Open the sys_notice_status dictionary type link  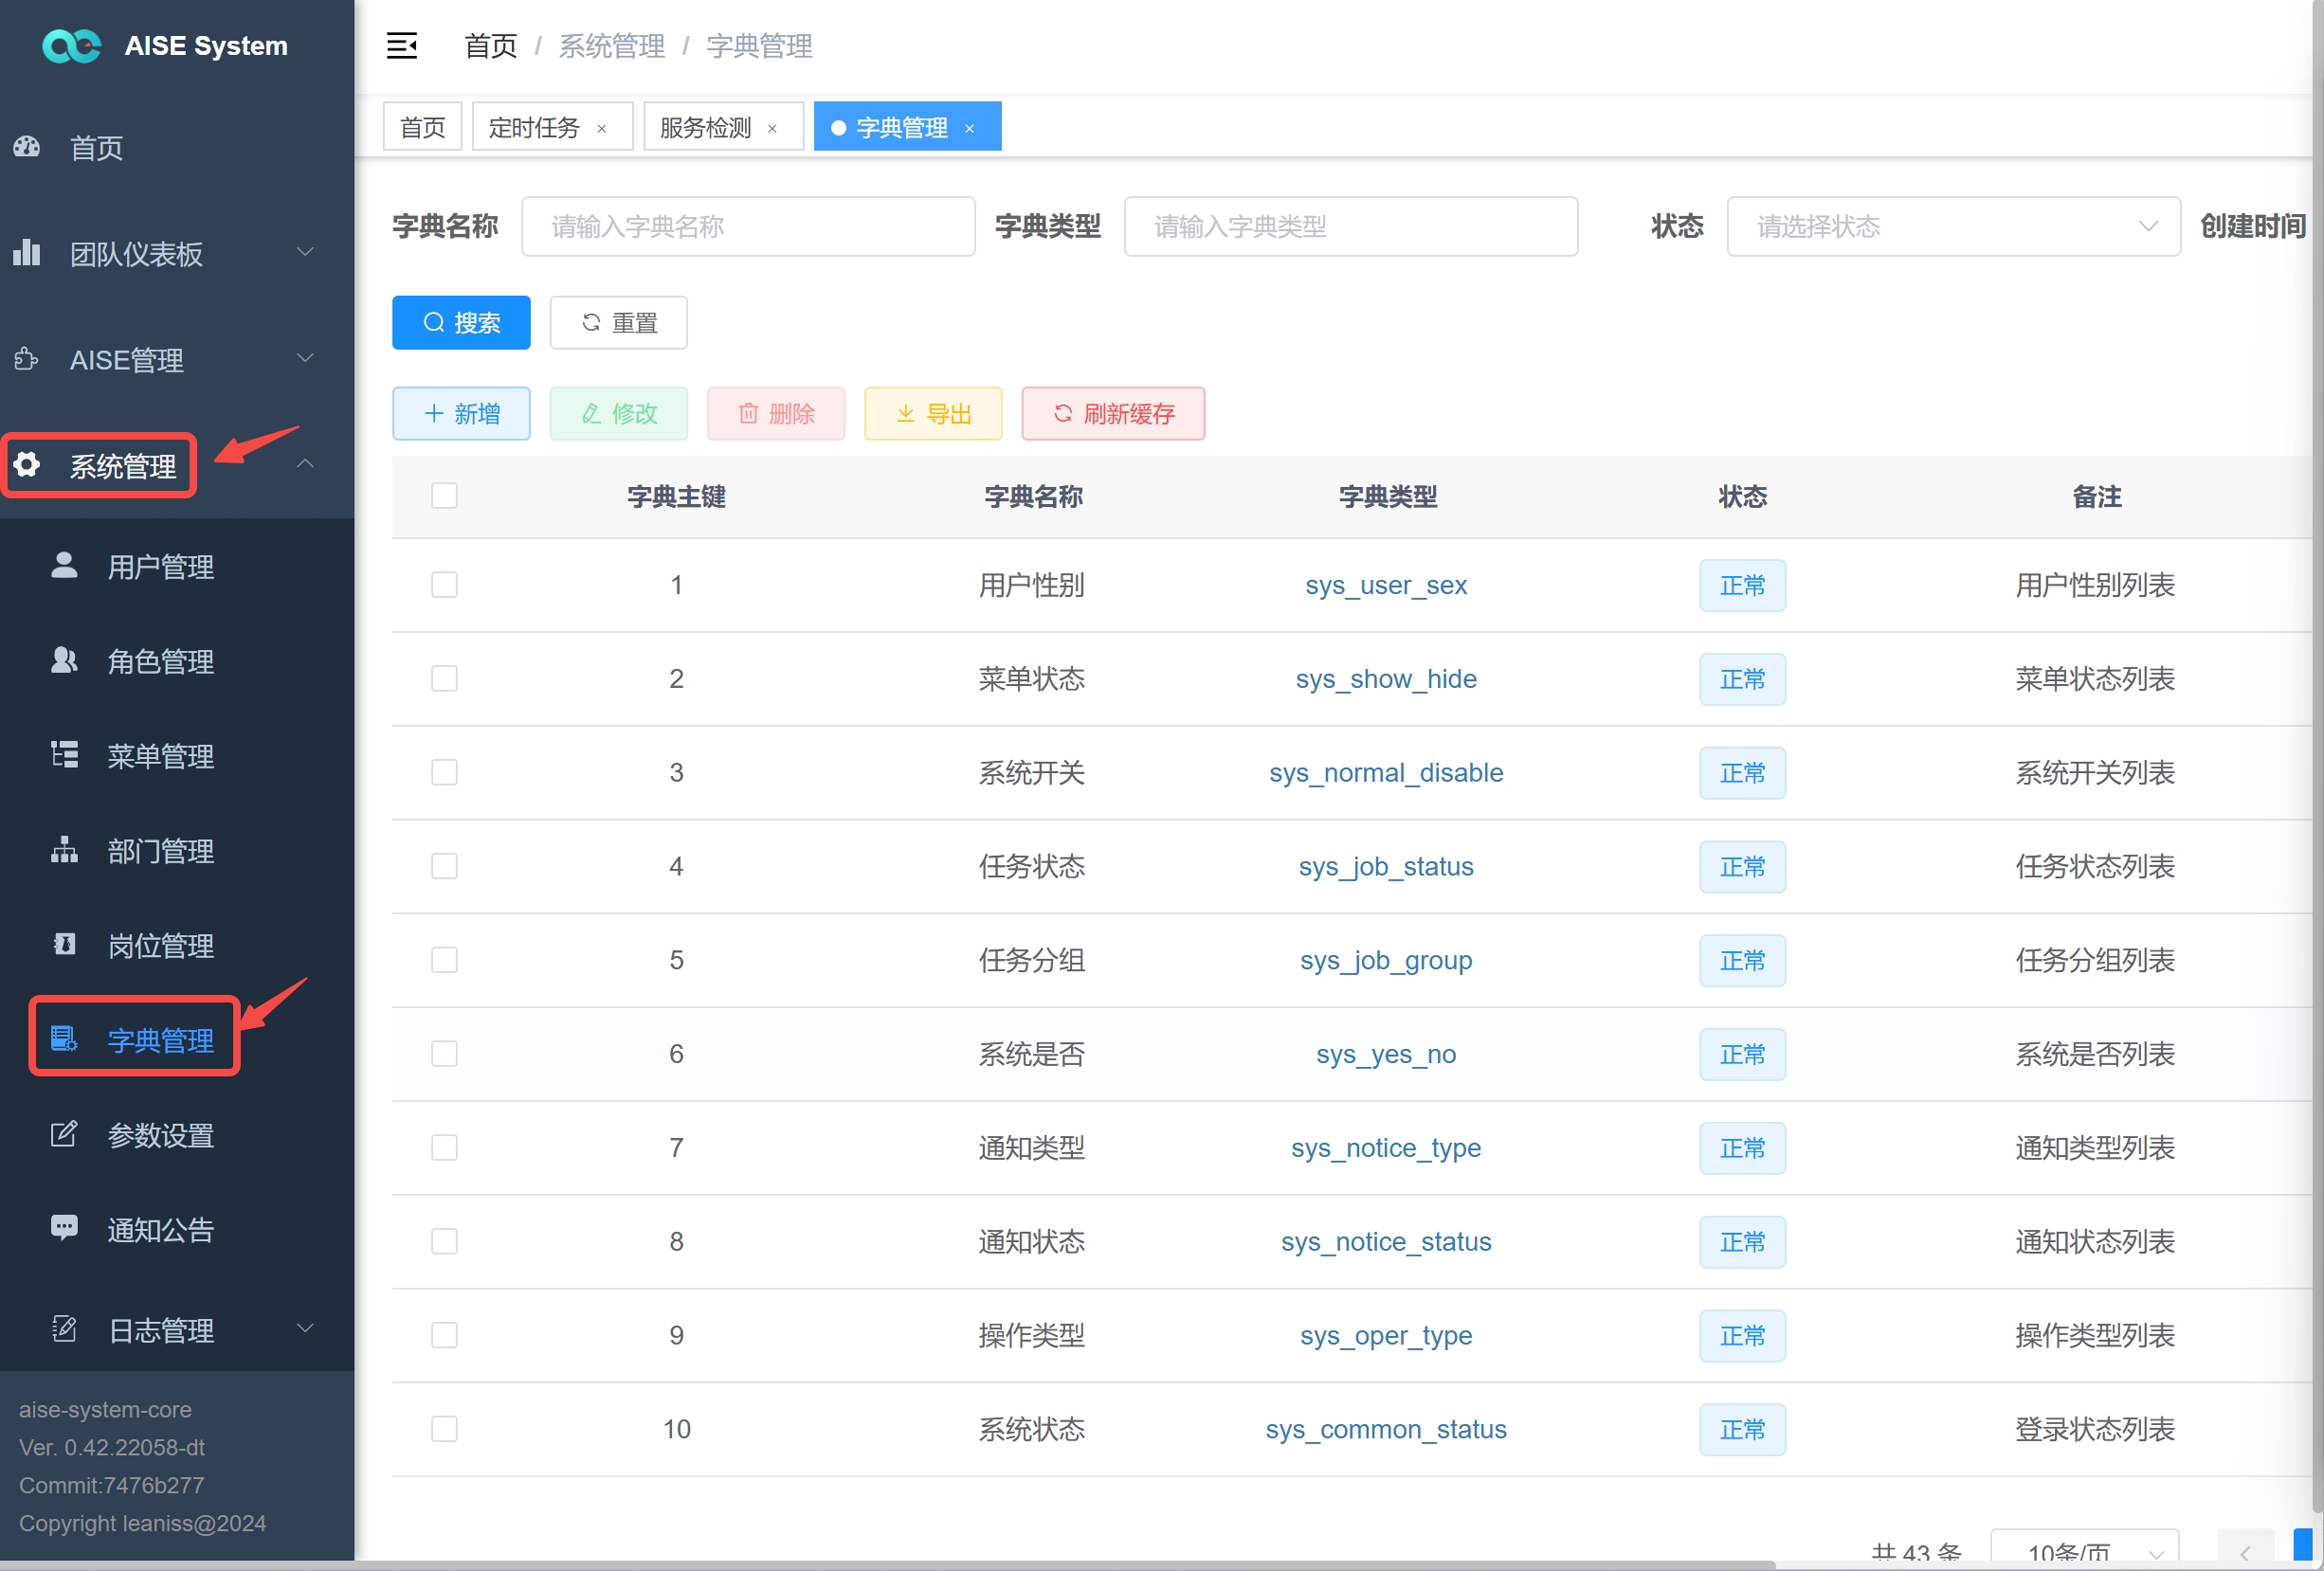point(1386,1242)
